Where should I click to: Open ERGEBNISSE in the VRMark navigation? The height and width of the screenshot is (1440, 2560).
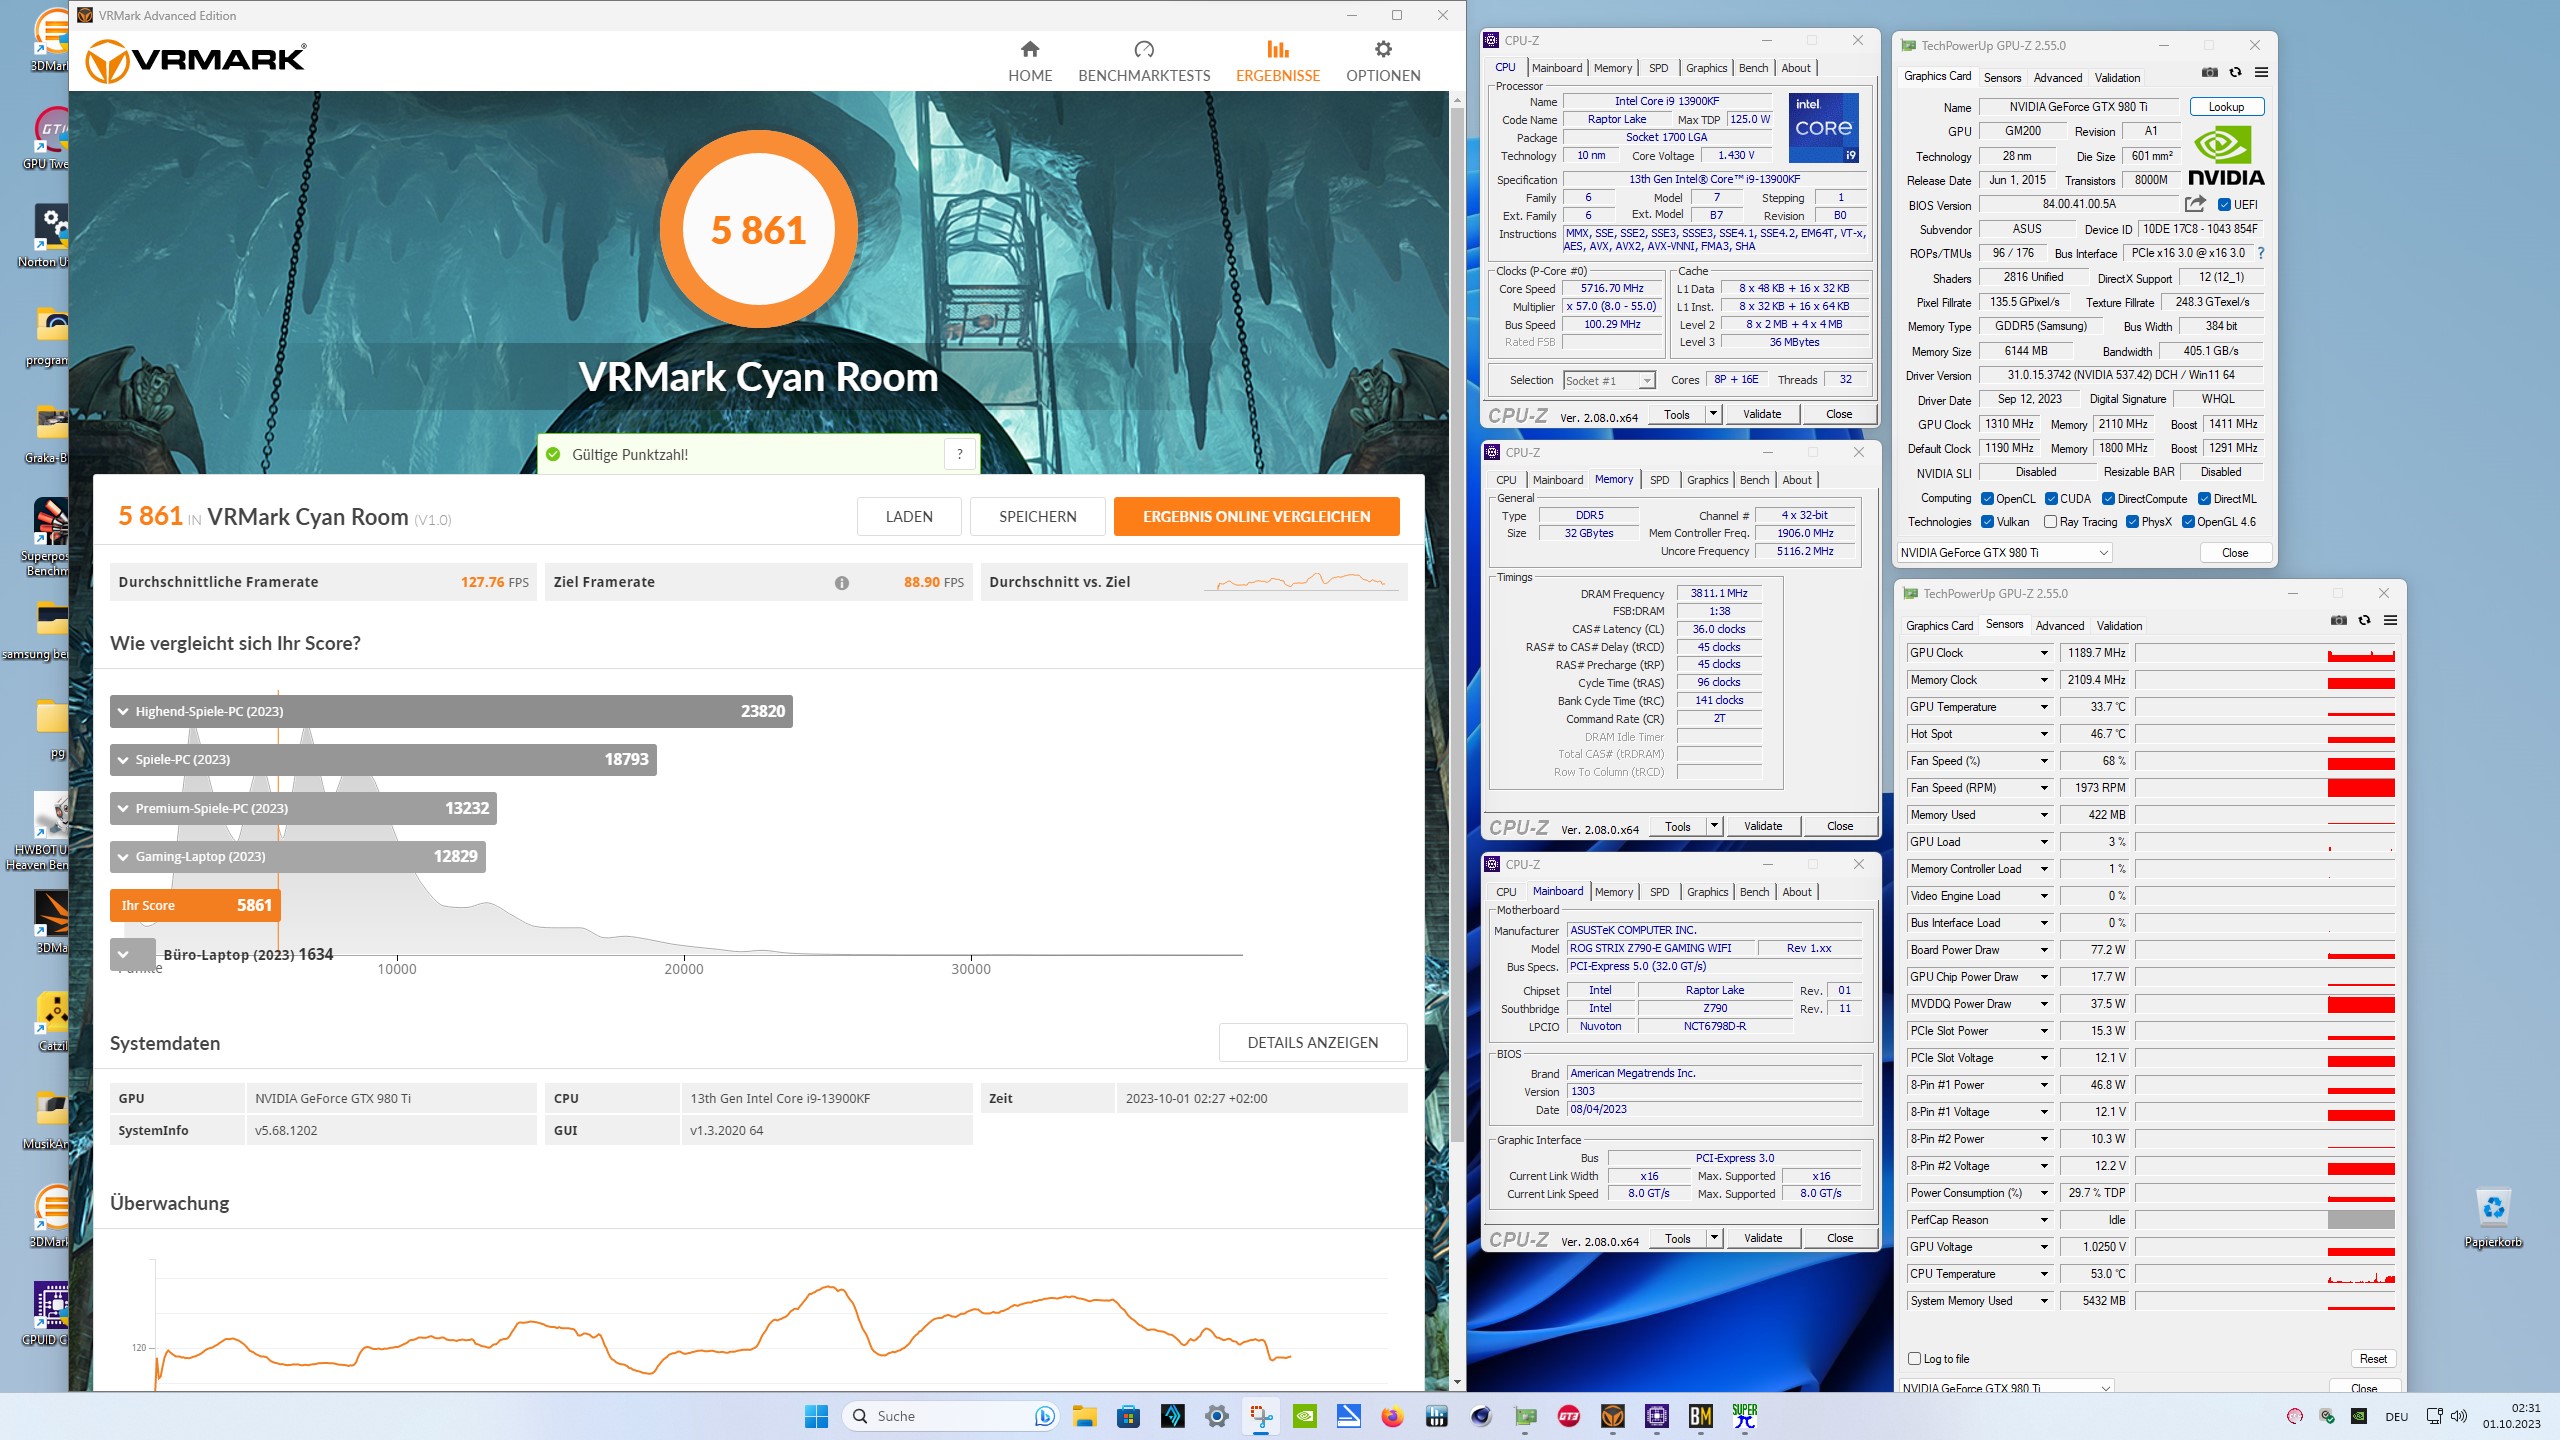pyautogui.click(x=1278, y=61)
